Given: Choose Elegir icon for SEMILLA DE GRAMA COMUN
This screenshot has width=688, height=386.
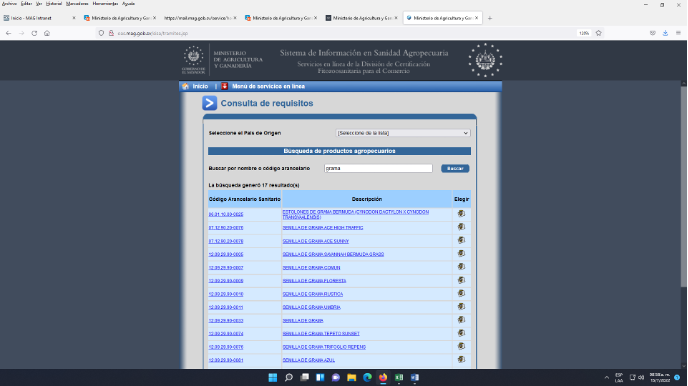Looking at the screenshot, I should (461, 267).
